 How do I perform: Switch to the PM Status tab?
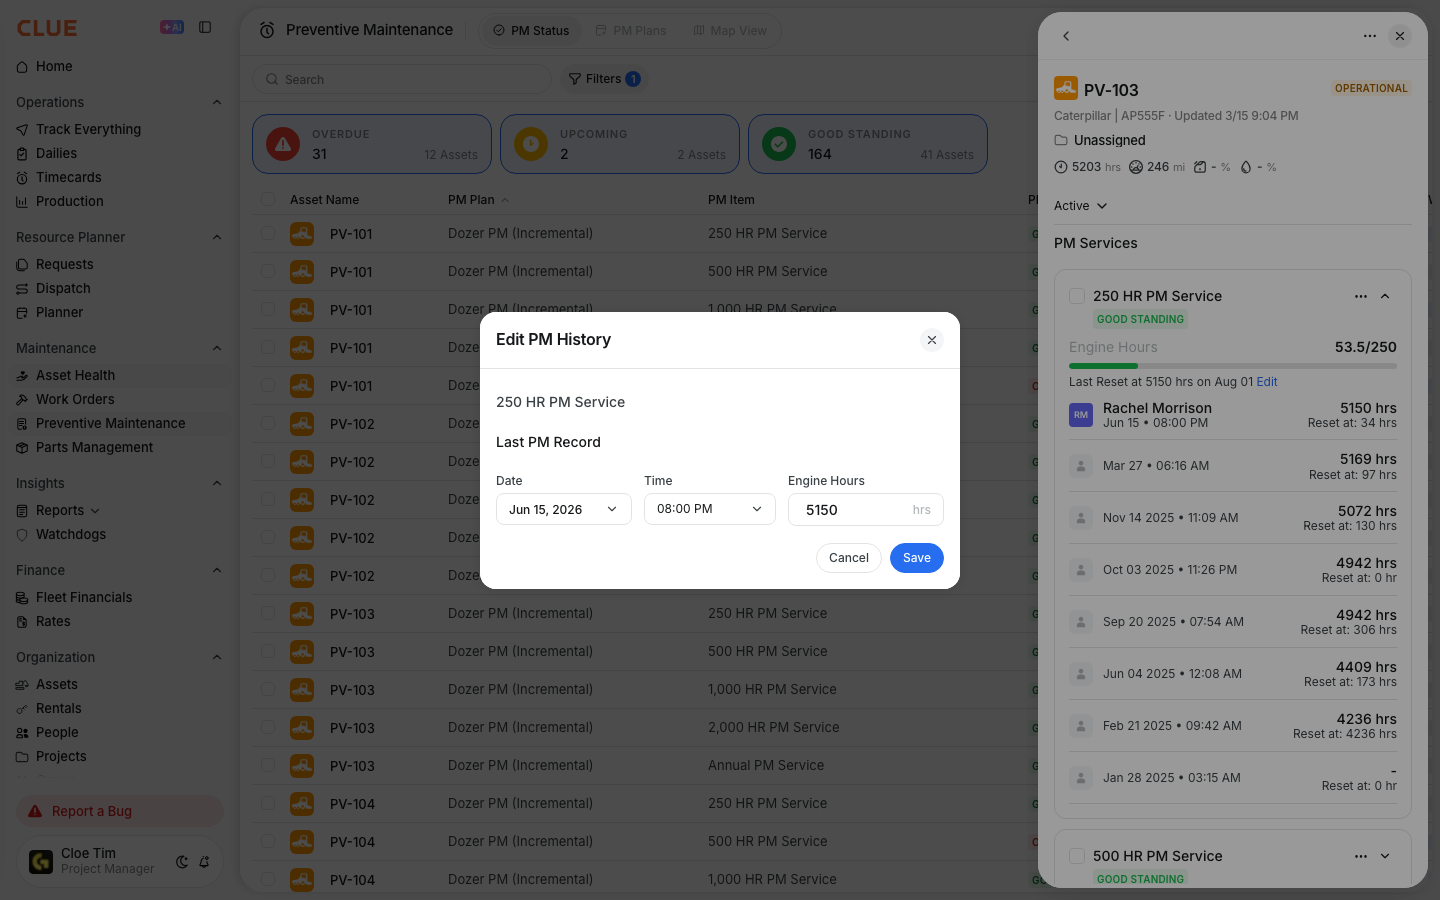(531, 31)
